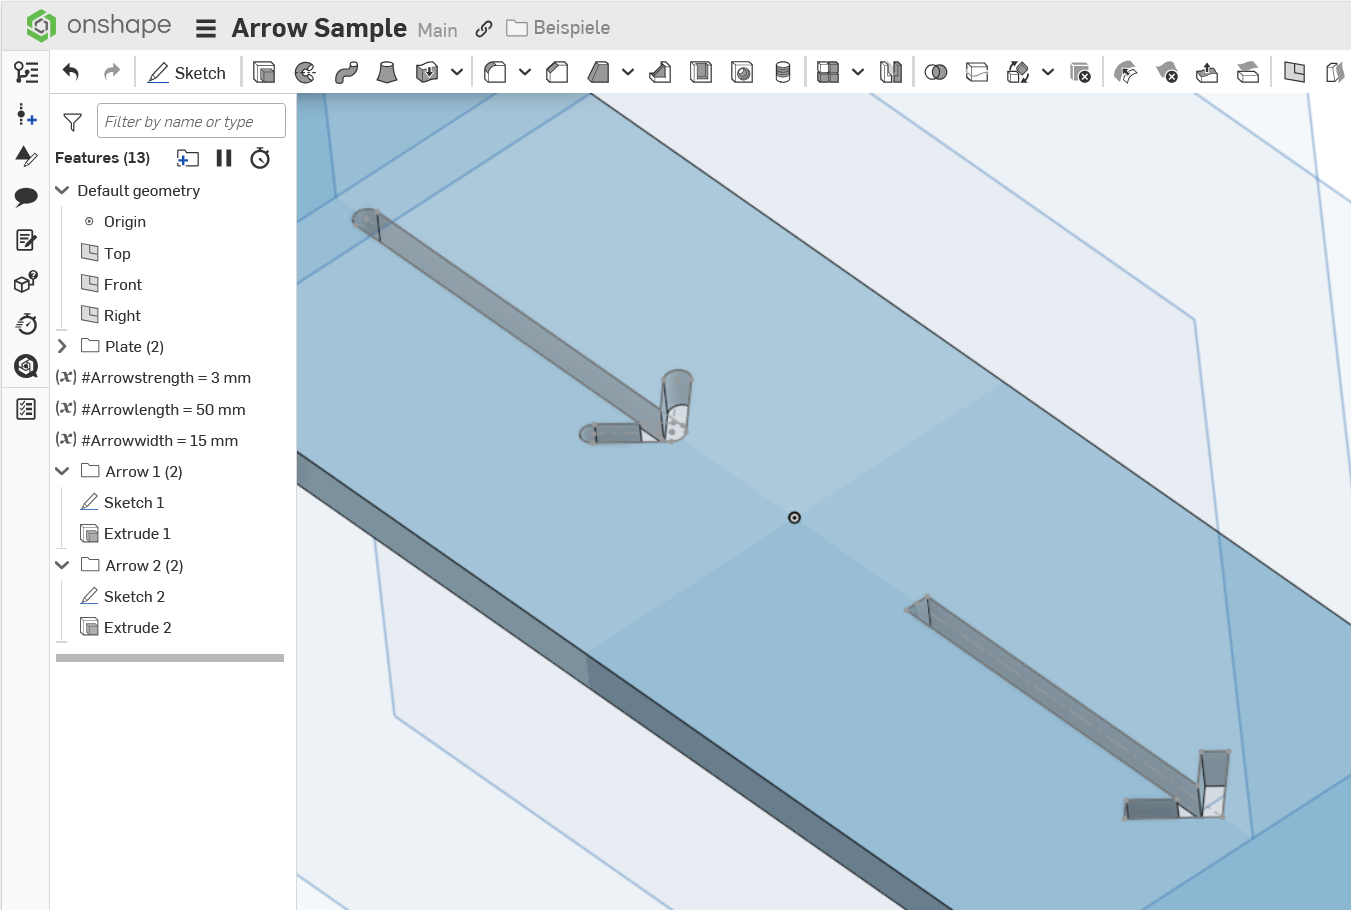Image resolution: width=1351 pixels, height=910 pixels.
Task: Select the Mirror tool
Action: pyautogui.click(x=890, y=72)
